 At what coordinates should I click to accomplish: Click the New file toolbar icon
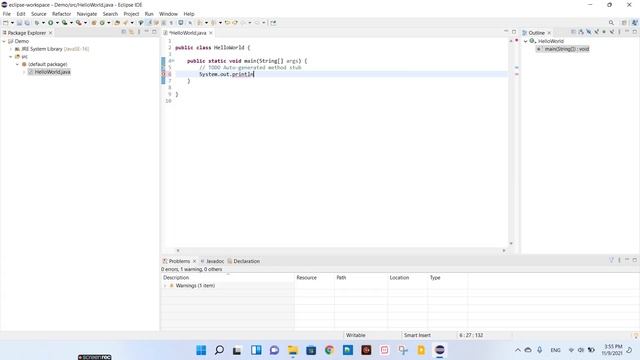[x=6, y=23]
